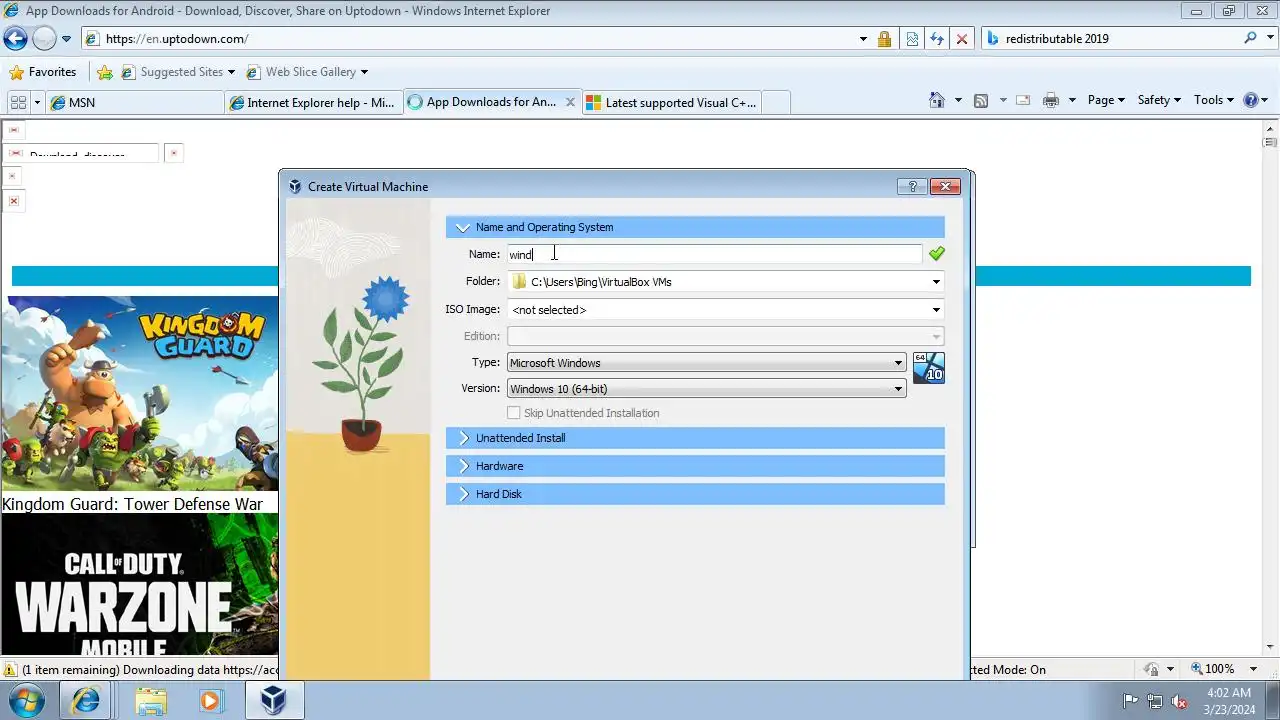Screen dimensions: 1280x720
Task: Click Internet Explorer taskbar icon
Action: coord(86,700)
